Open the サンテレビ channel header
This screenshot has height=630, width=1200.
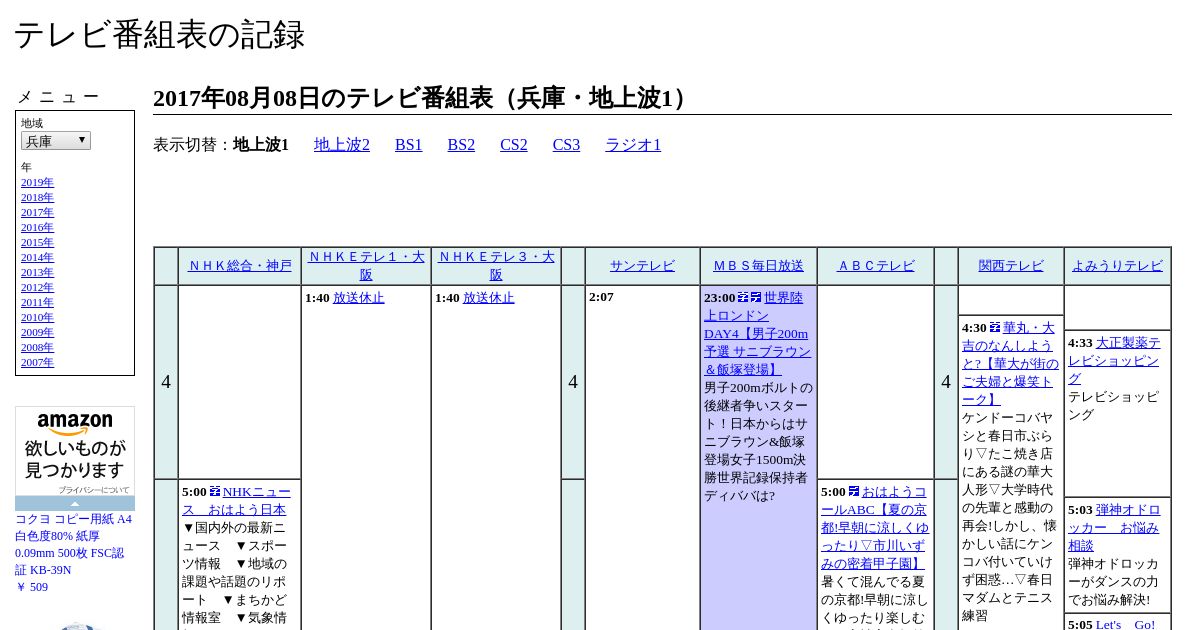click(x=642, y=266)
